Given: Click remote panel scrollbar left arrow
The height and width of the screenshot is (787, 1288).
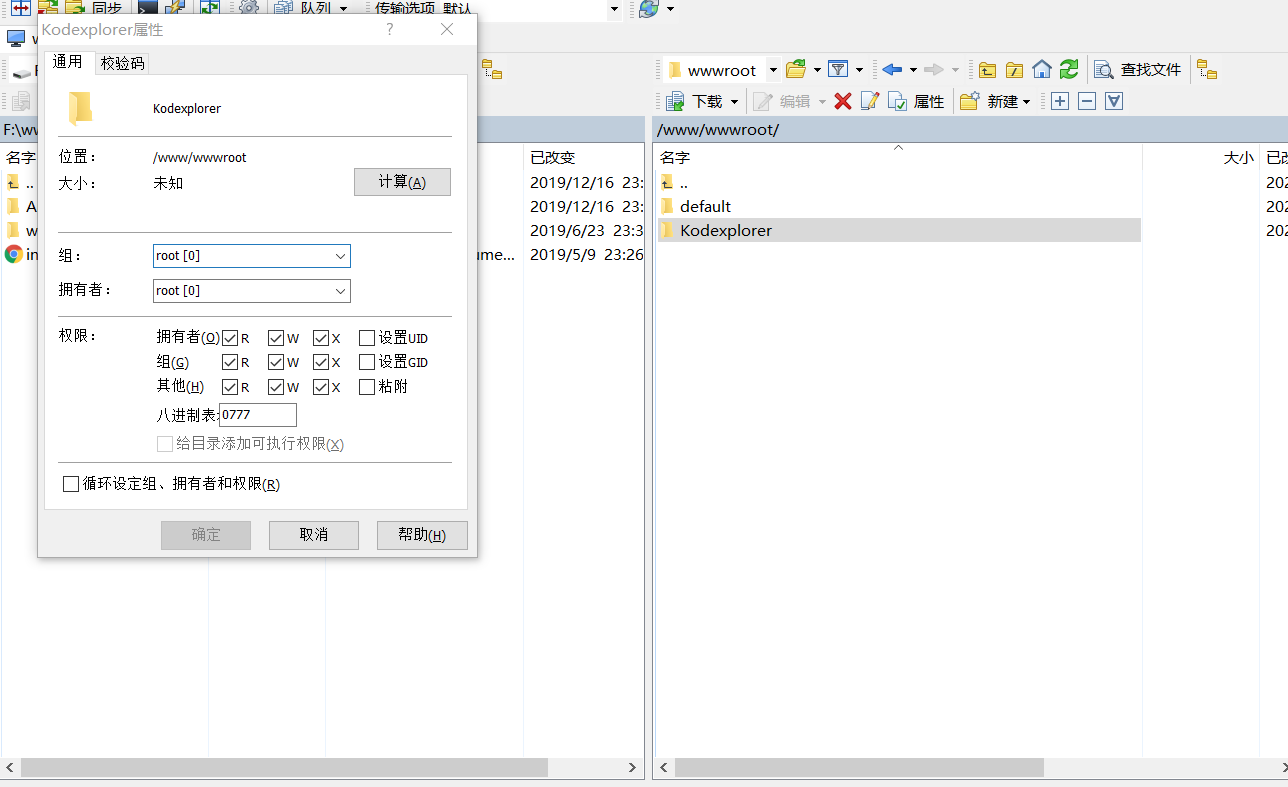Looking at the screenshot, I should click(663, 767).
